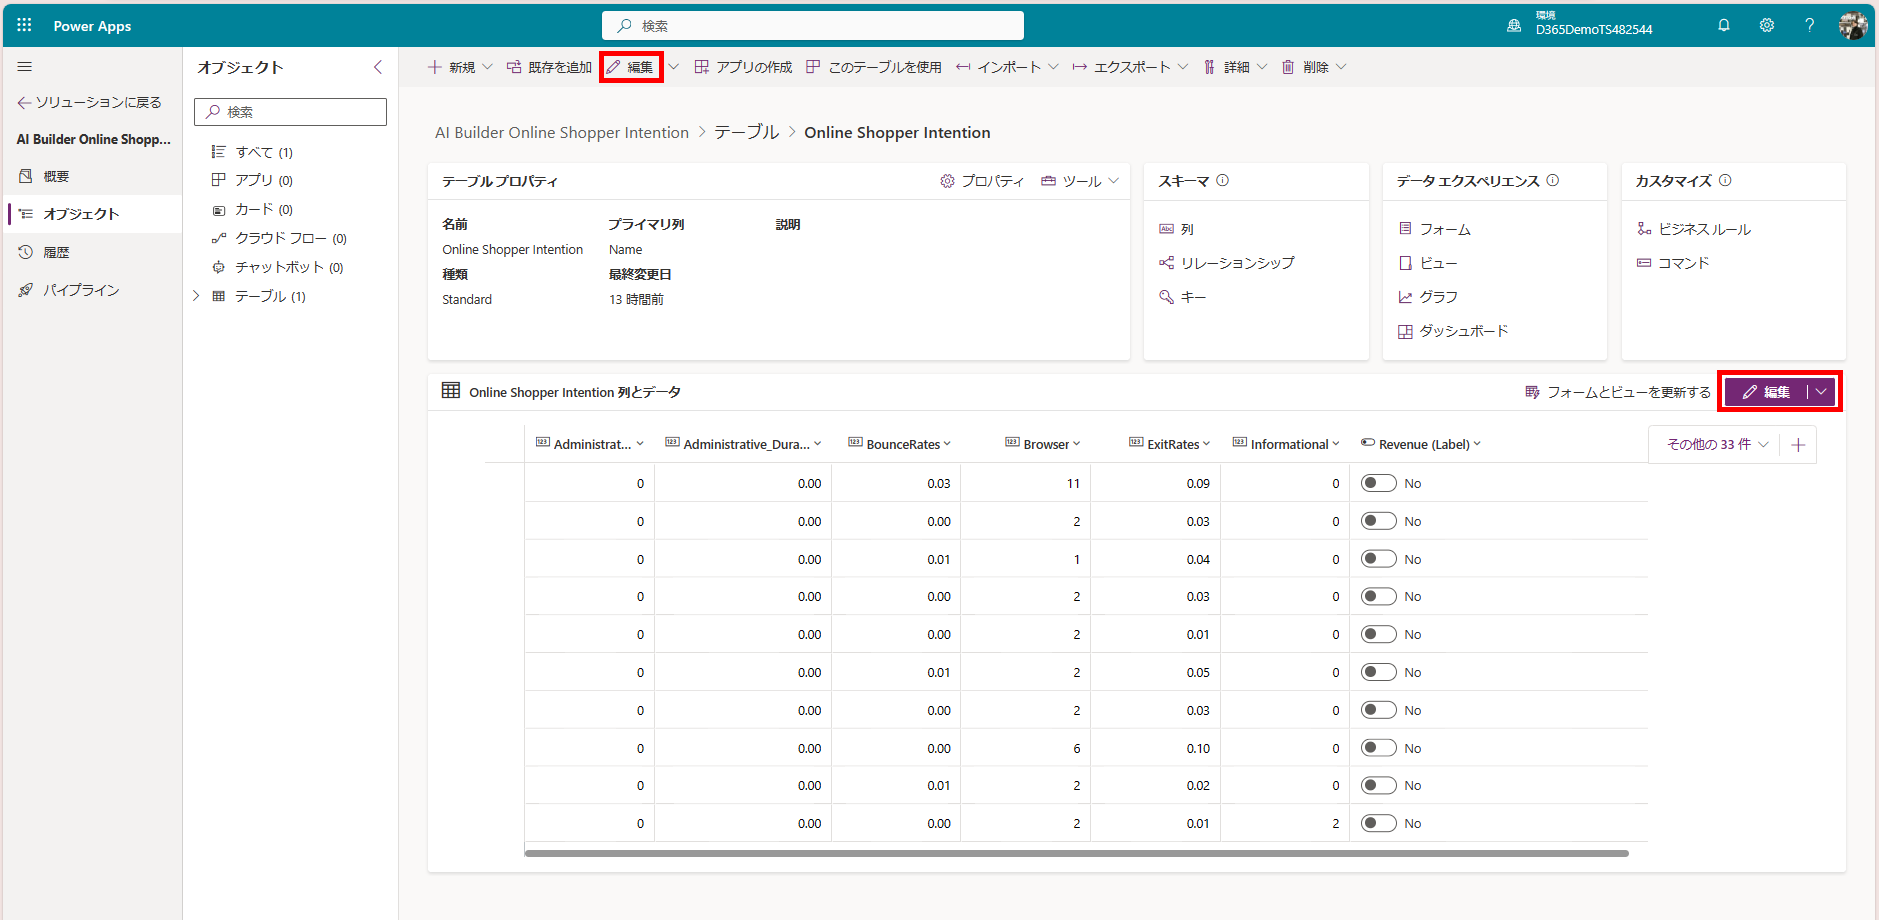The height and width of the screenshot is (920, 1879).
Task: Click the カスタマイズ info icon
Action: tap(1725, 181)
